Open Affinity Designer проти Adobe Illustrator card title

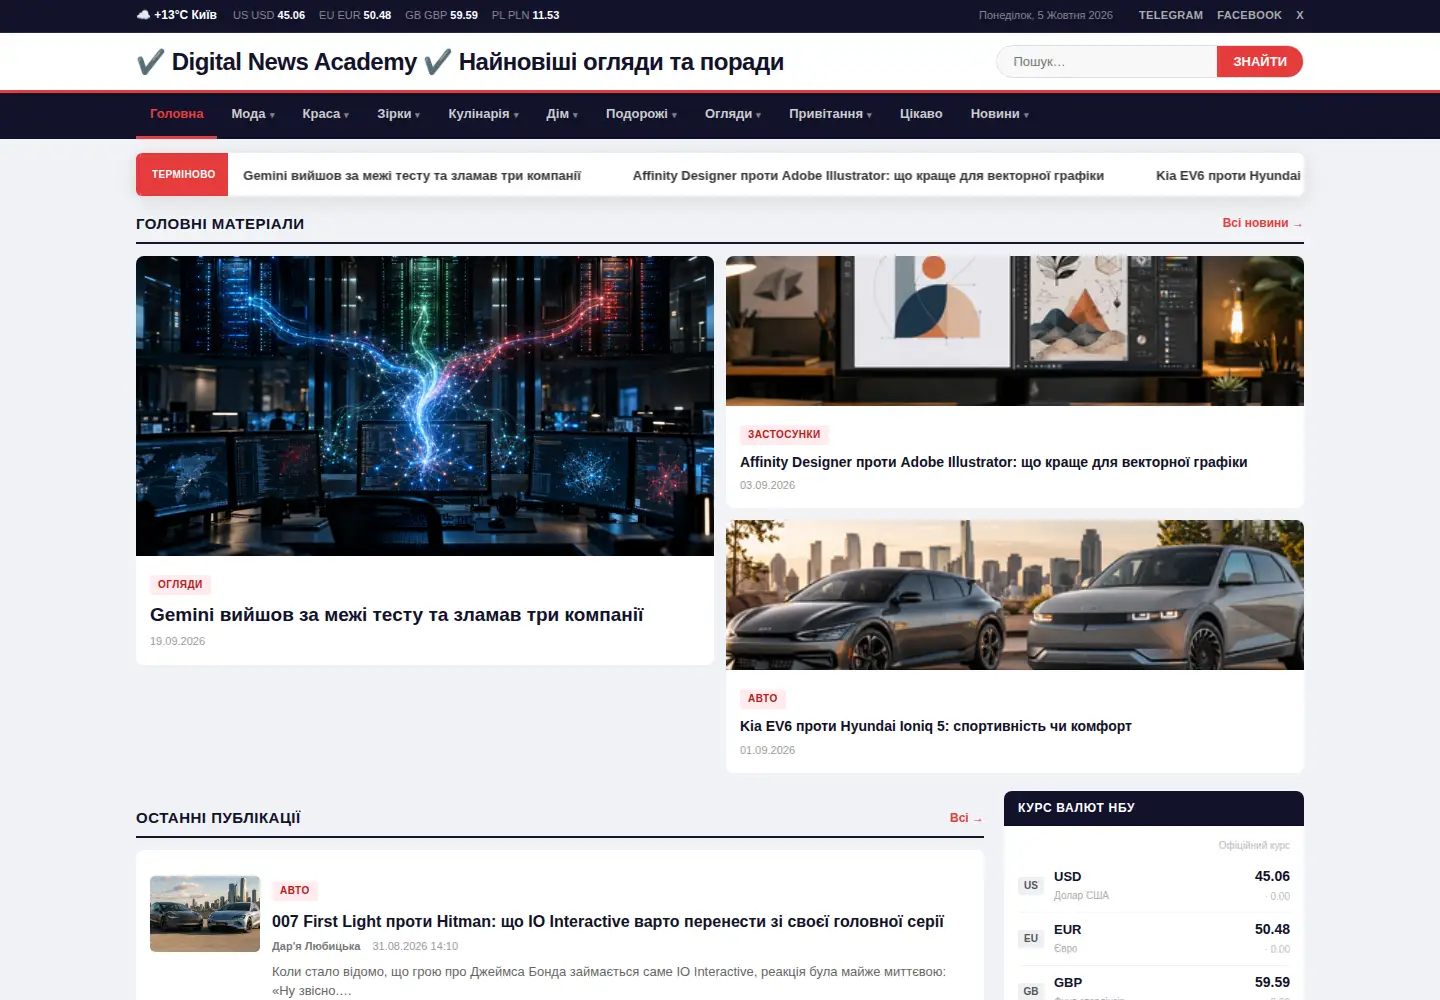pos(993,462)
